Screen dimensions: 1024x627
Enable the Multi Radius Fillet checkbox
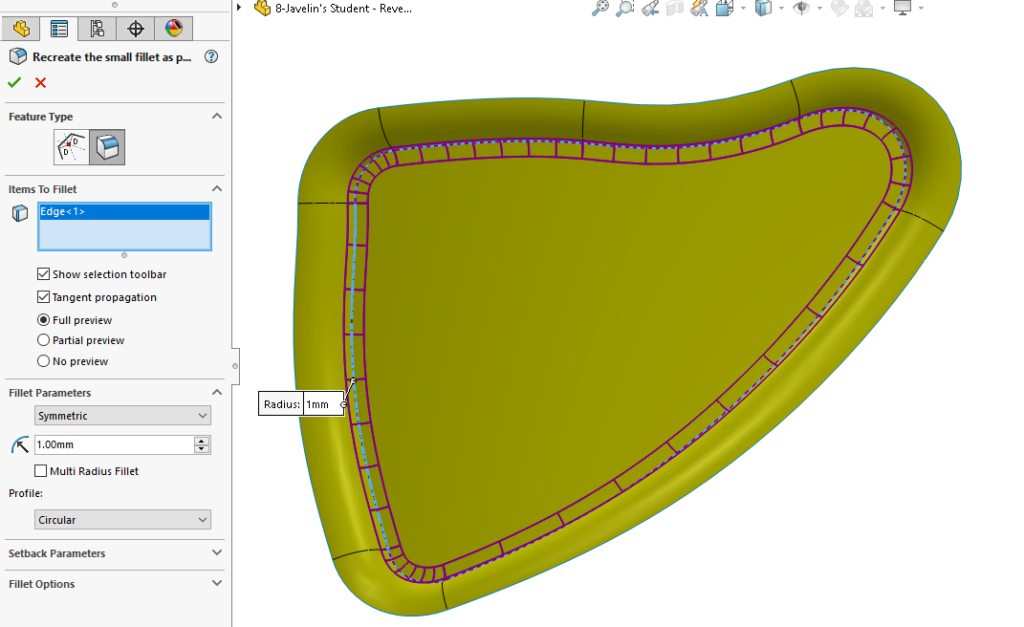click(x=40, y=471)
